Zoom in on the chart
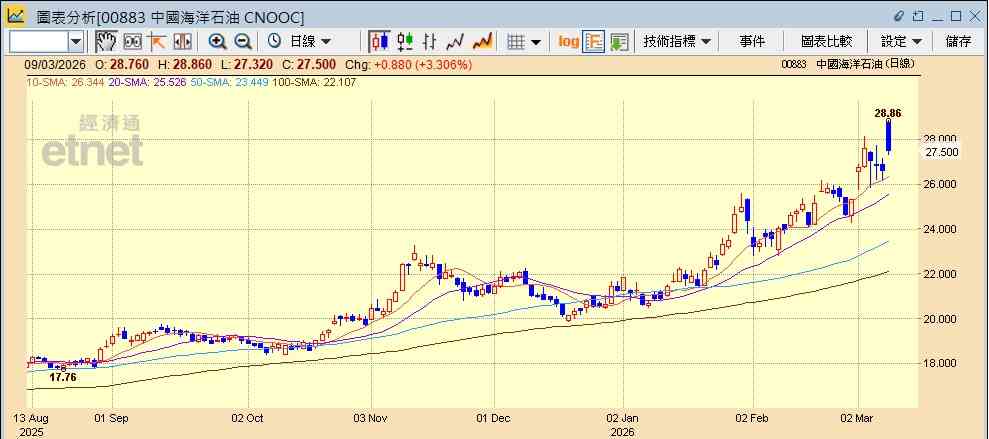Viewport: 989px width, 439px height. 218,42
